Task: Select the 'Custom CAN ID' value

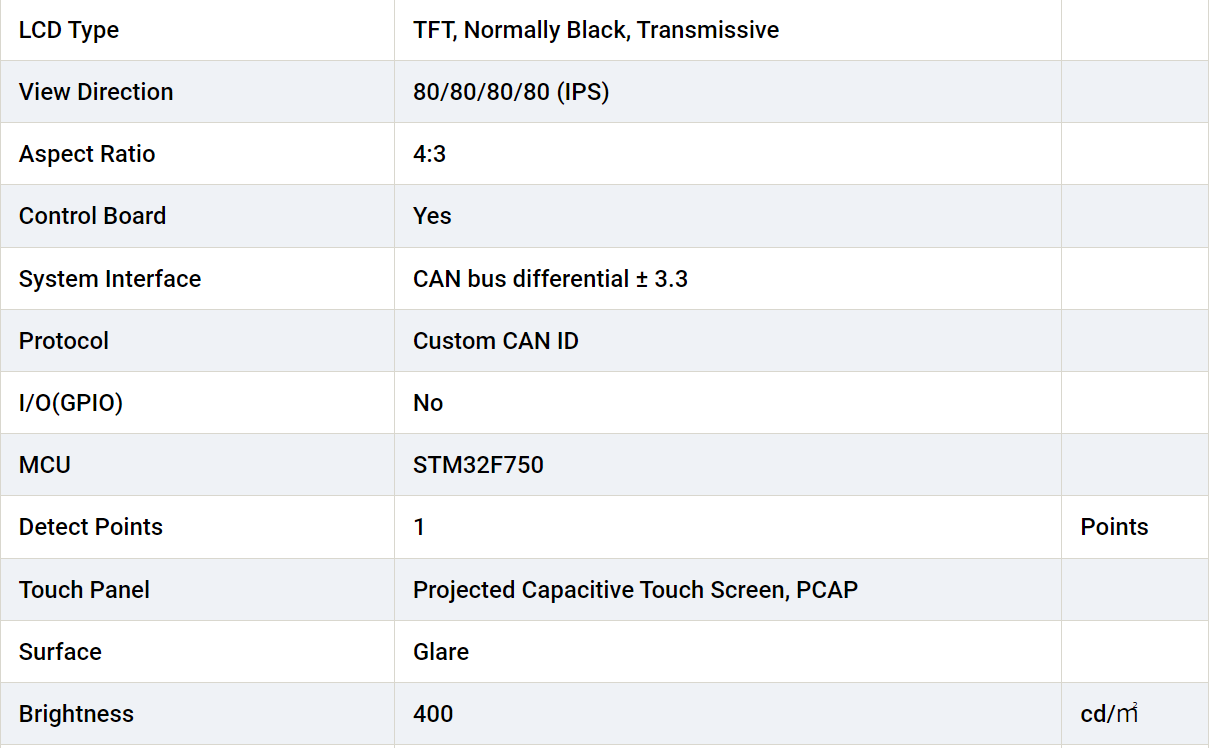Action: [496, 341]
